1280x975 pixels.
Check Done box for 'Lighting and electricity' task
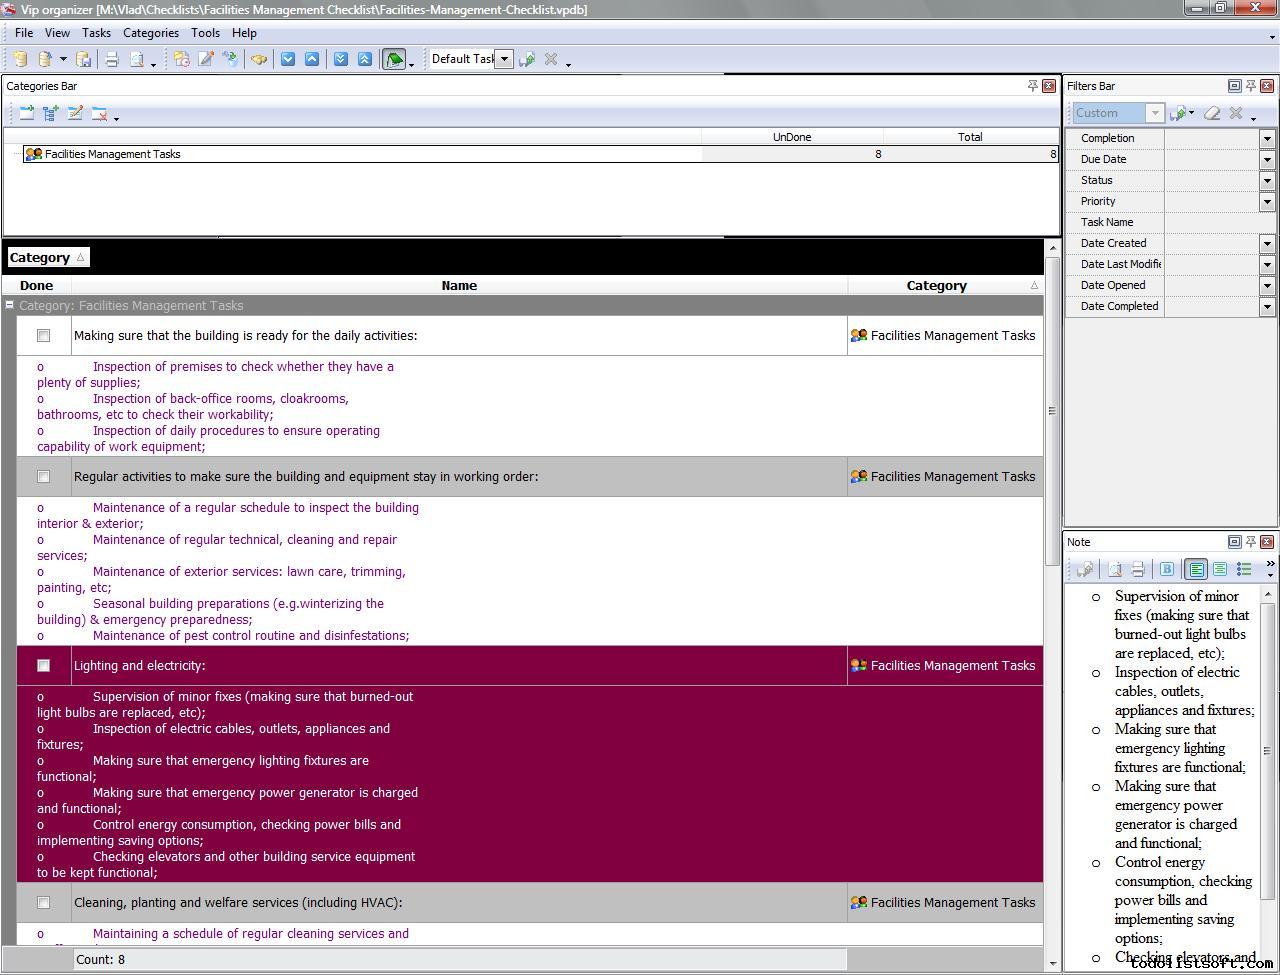pyautogui.click(x=43, y=666)
